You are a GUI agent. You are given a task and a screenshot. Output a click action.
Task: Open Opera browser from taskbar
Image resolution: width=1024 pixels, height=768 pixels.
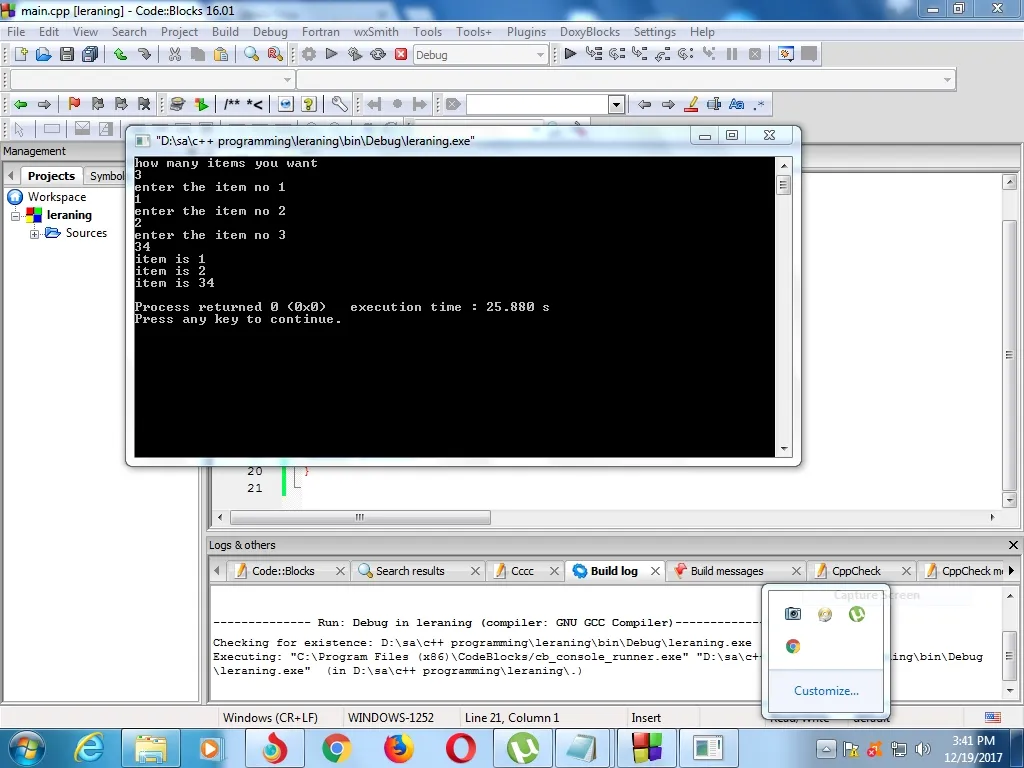point(460,748)
